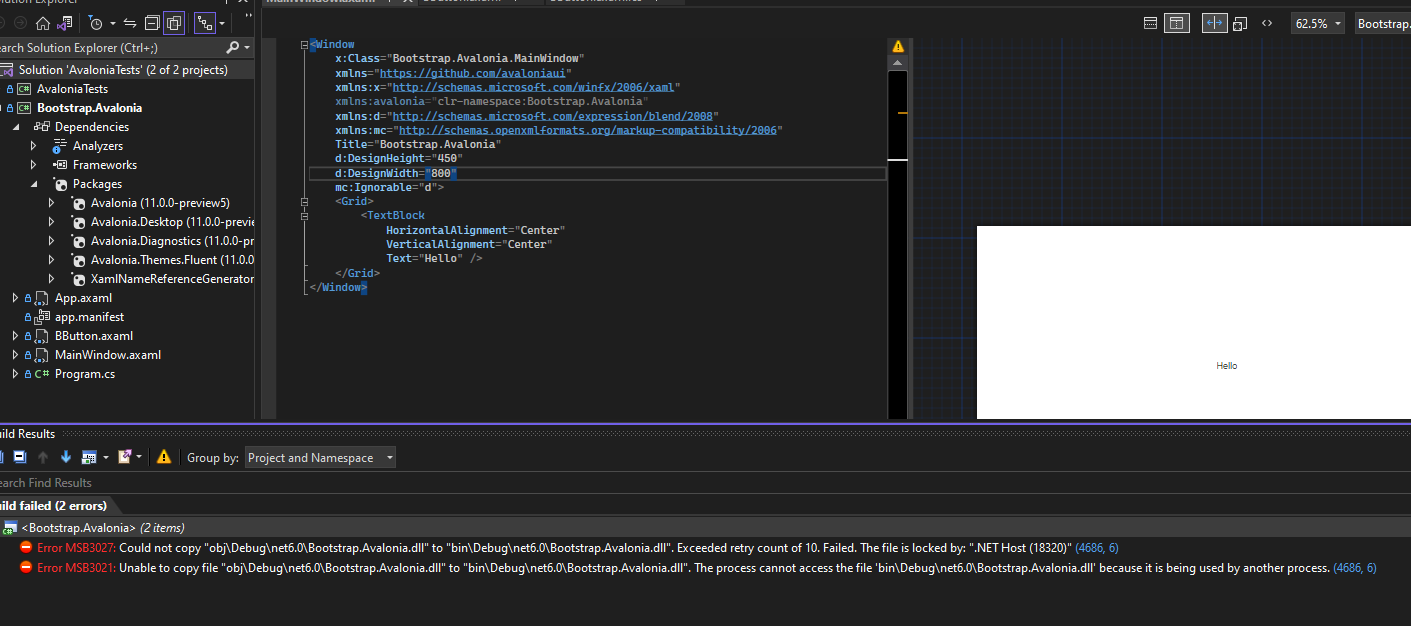Image resolution: width=1411 pixels, height=626 pixels.
Task: Click the yellow warning triangle above the XAML scrollbar
Action: 897,45
